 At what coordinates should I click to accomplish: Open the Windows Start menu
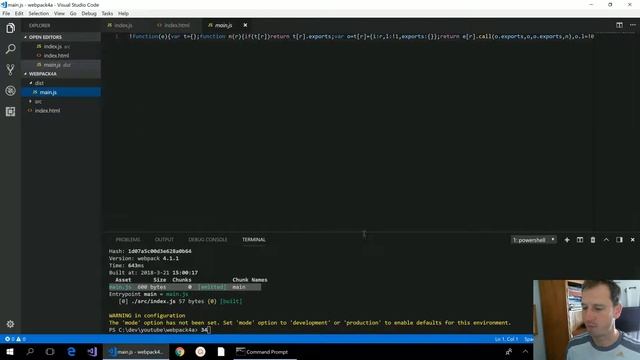[10, 351]
